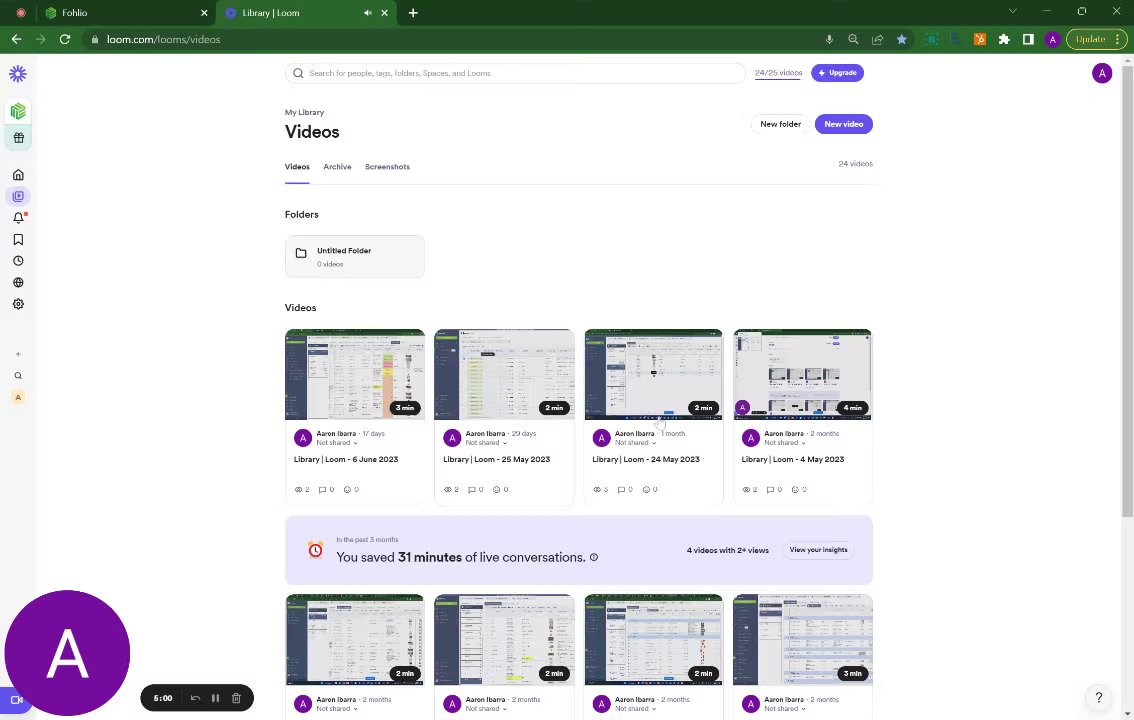This screenshot has width=1134, height=720.
Task: Delete the recording with trash icon
Action: tap(236, 698)
